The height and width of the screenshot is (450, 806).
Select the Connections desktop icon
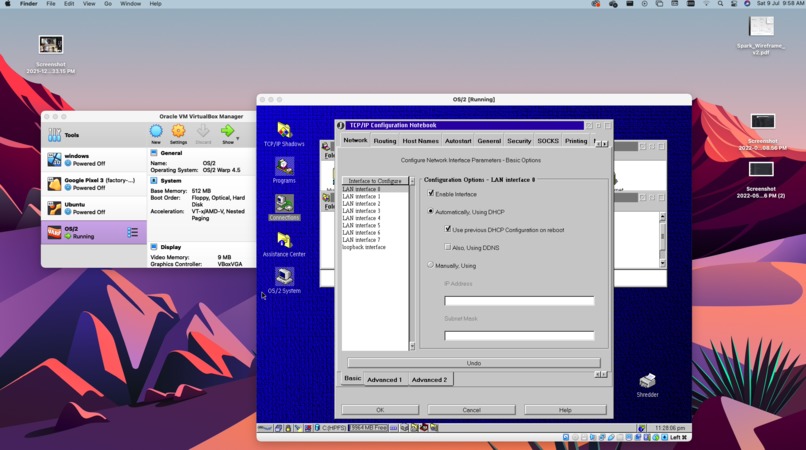coord(284,204)
